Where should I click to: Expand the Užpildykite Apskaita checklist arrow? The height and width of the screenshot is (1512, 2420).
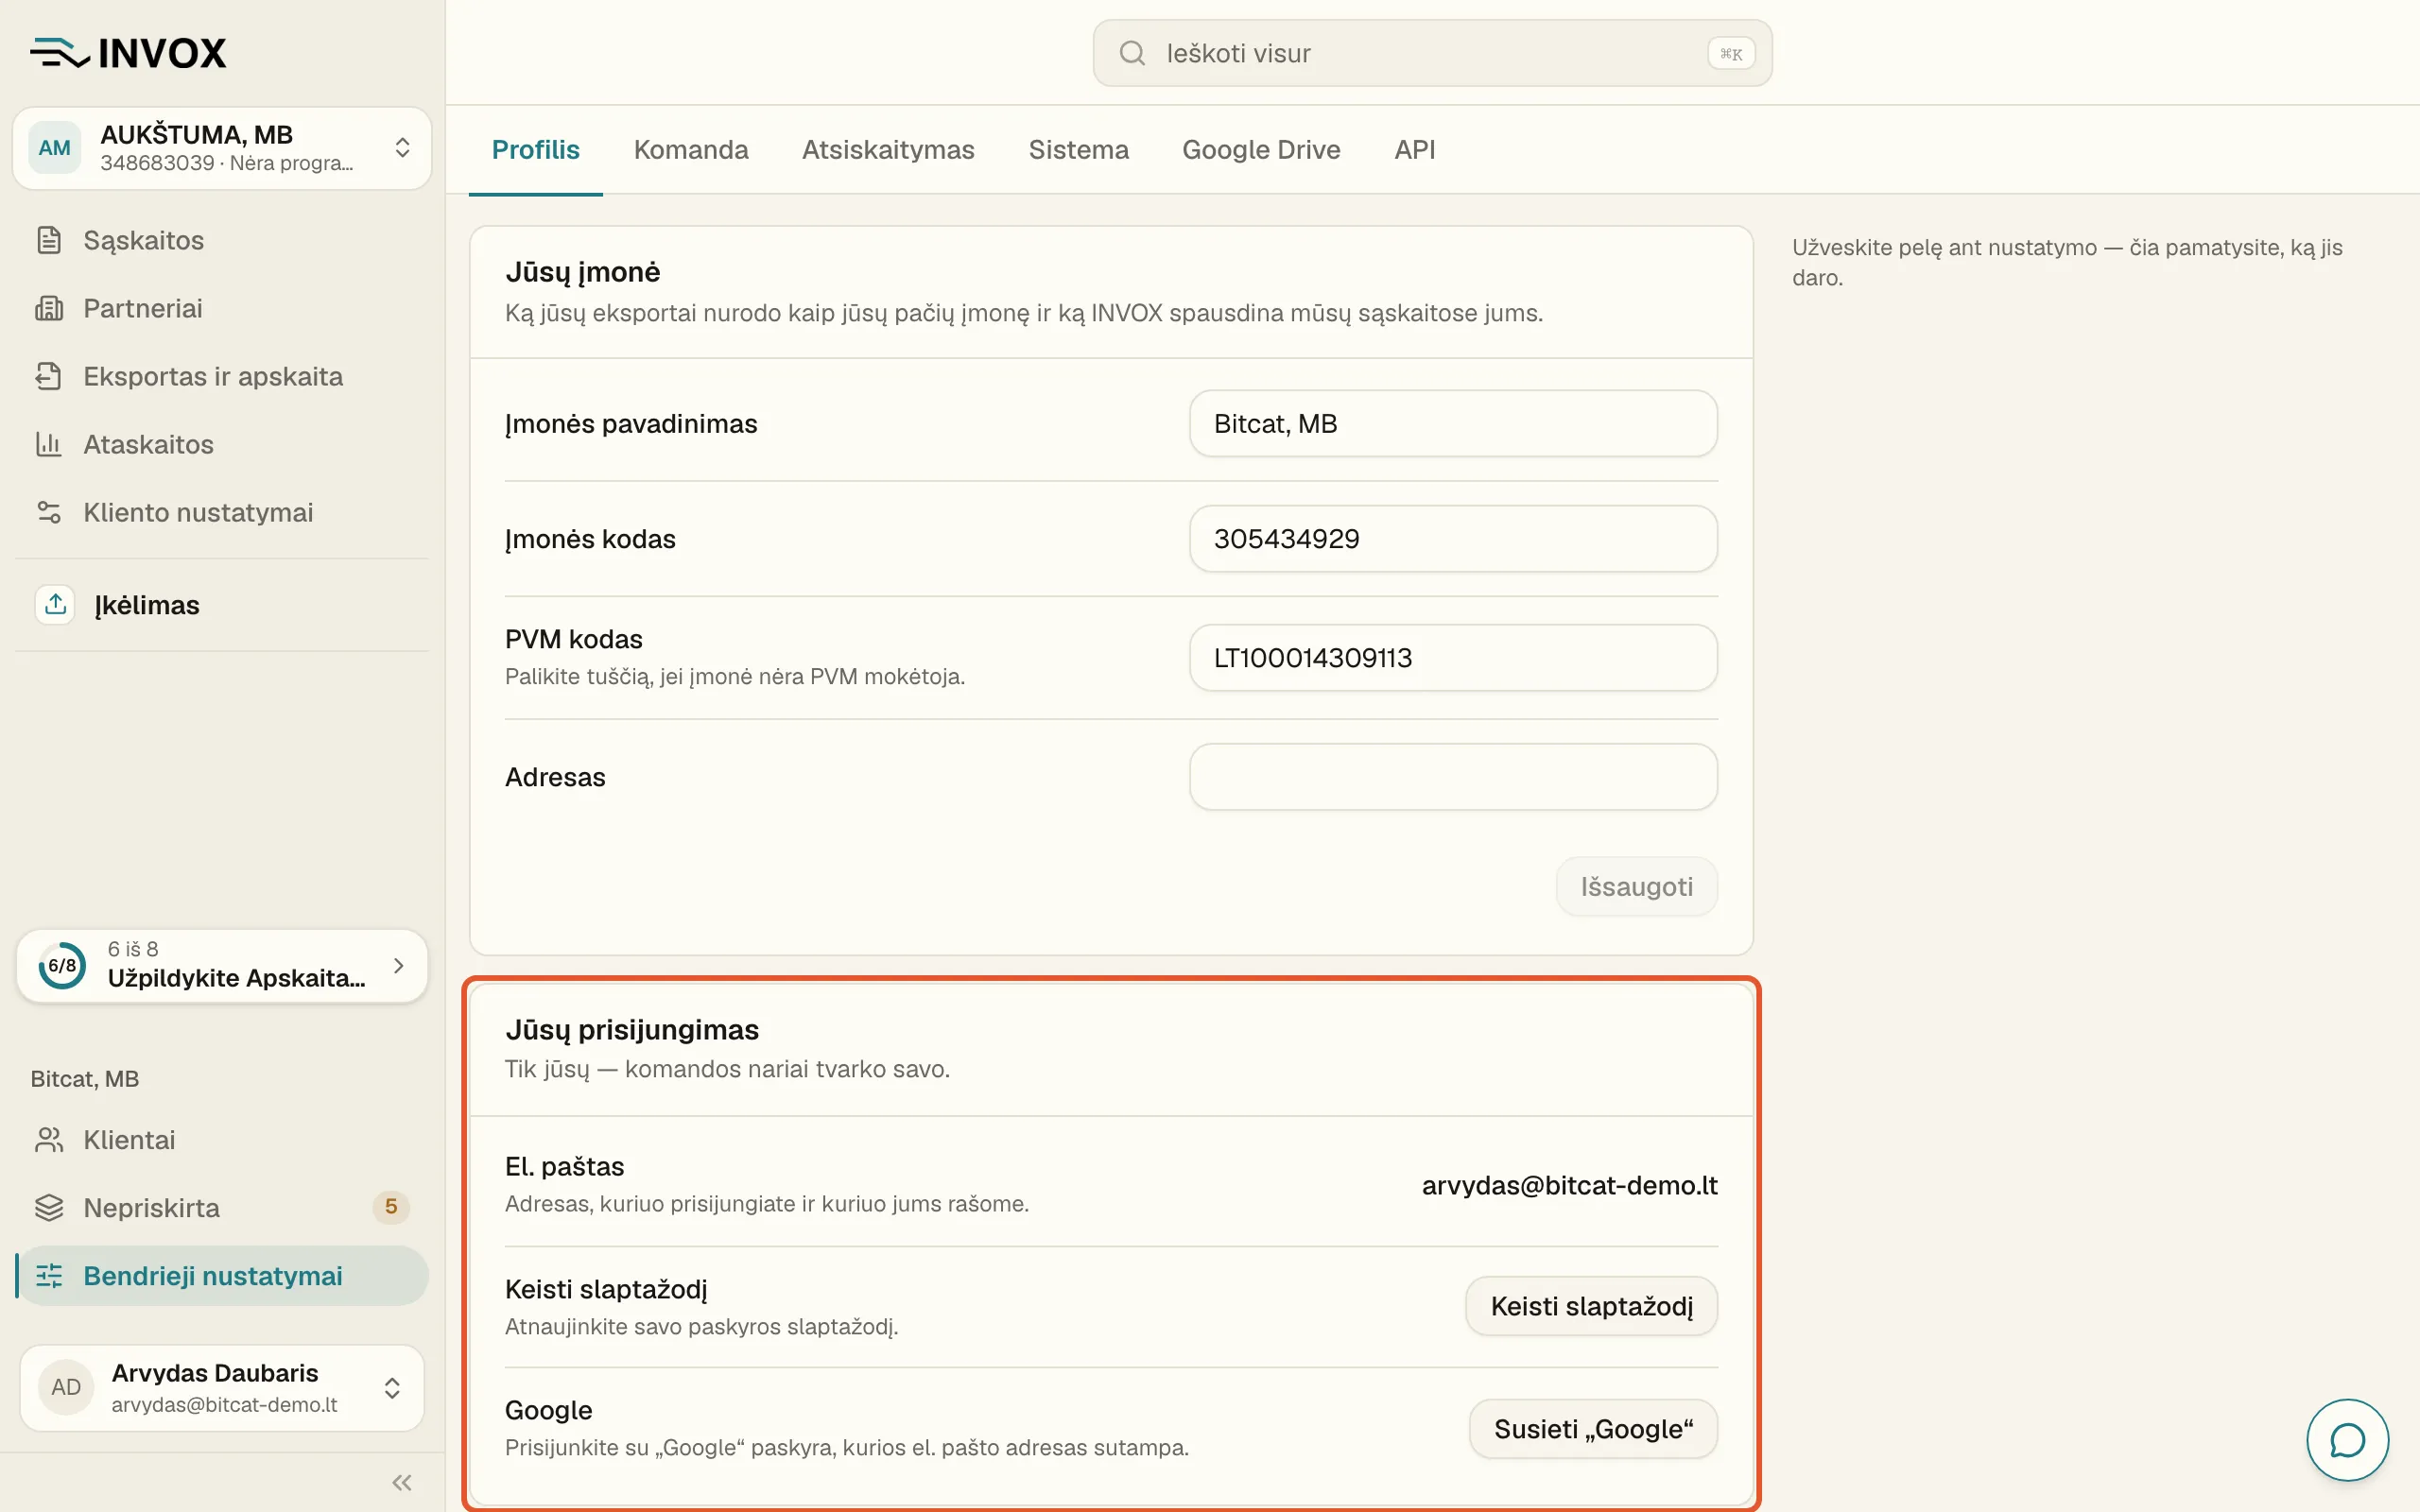(399, 966)
